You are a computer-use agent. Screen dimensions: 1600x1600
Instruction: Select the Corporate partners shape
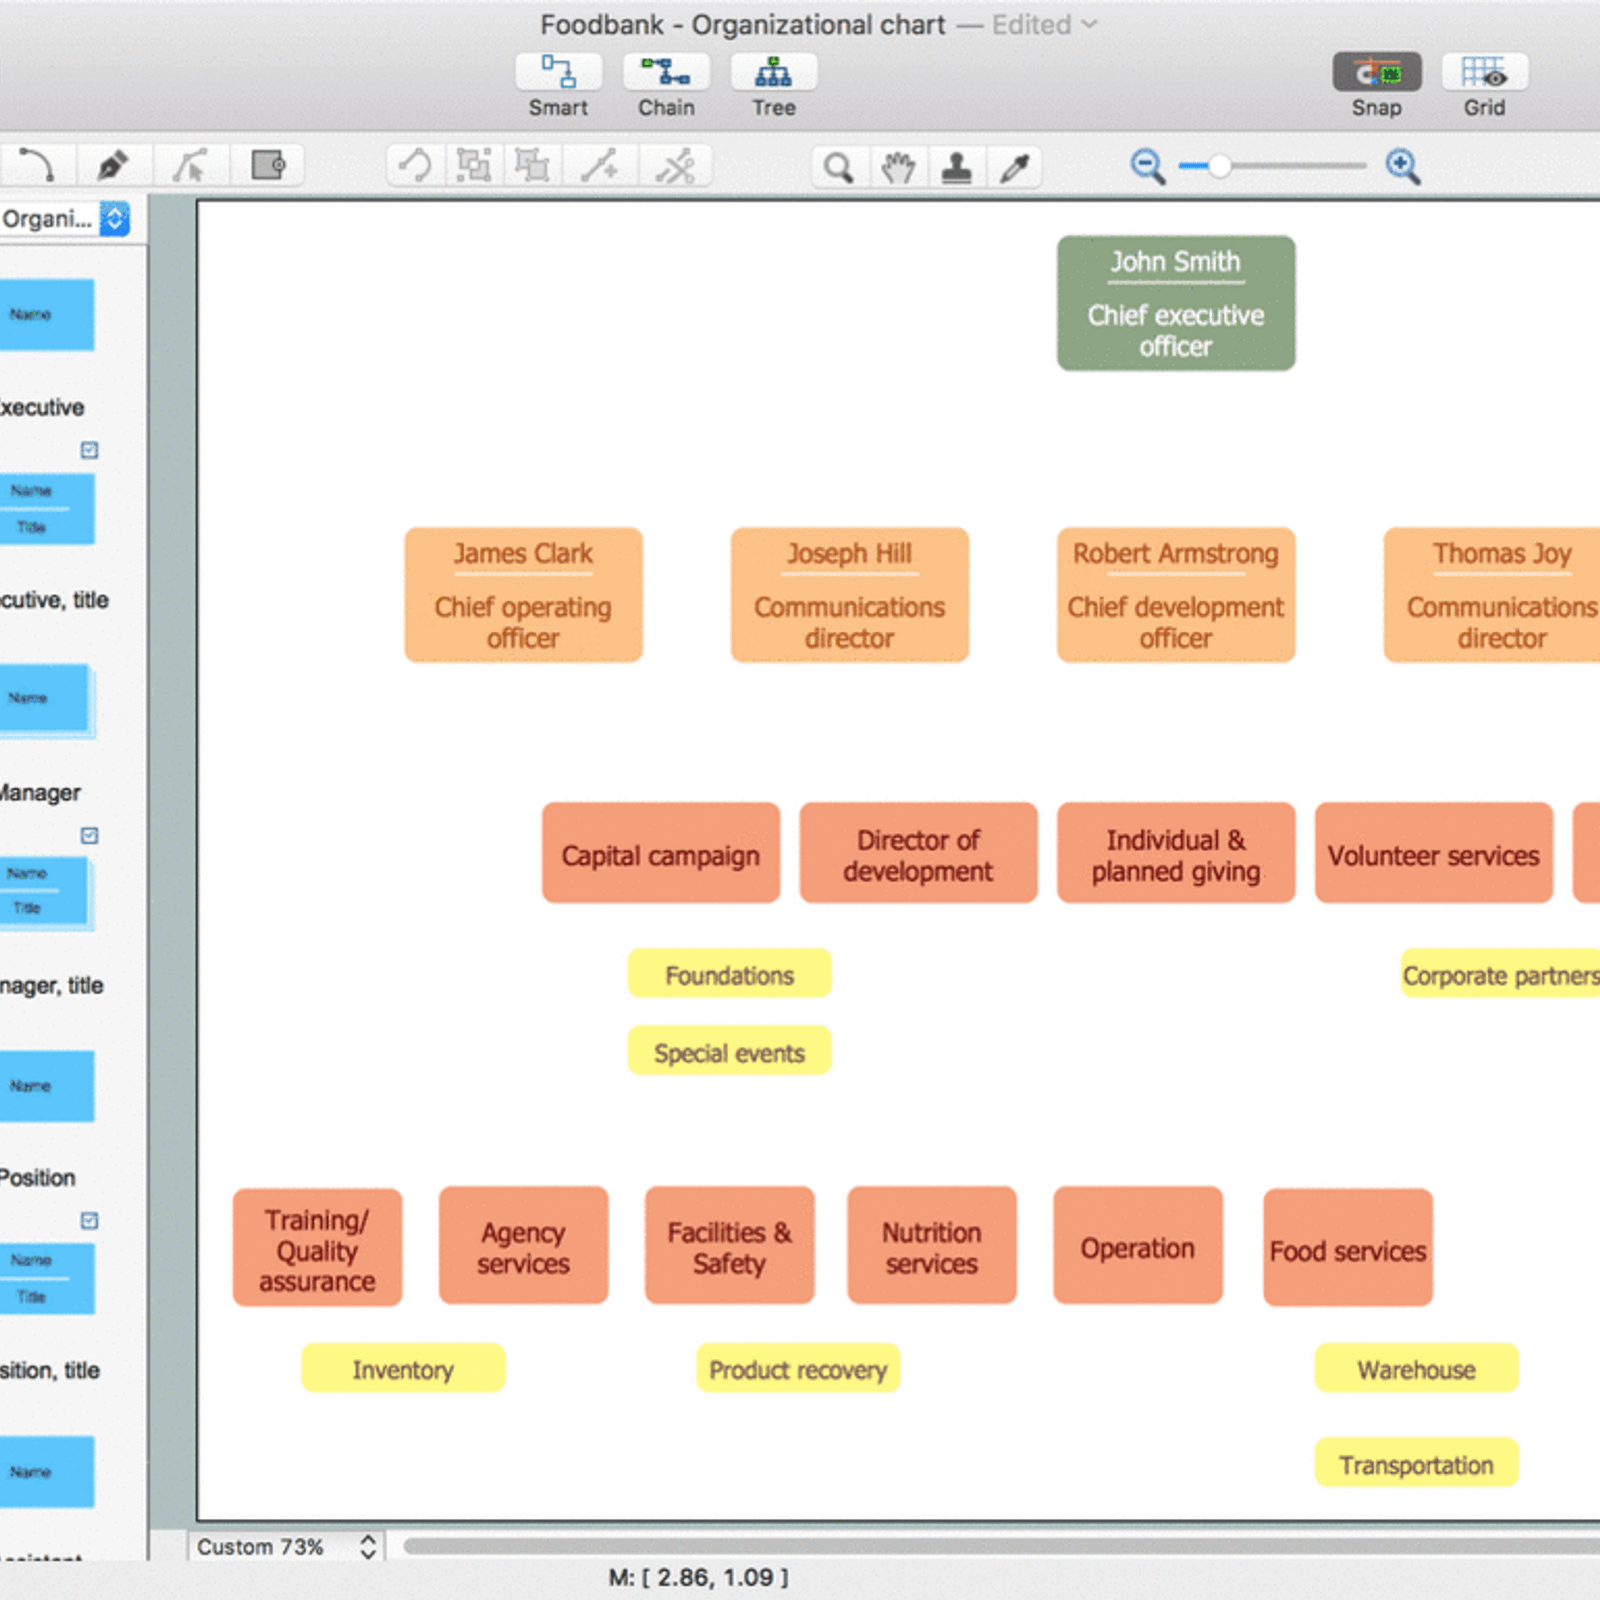(1501, 974)
